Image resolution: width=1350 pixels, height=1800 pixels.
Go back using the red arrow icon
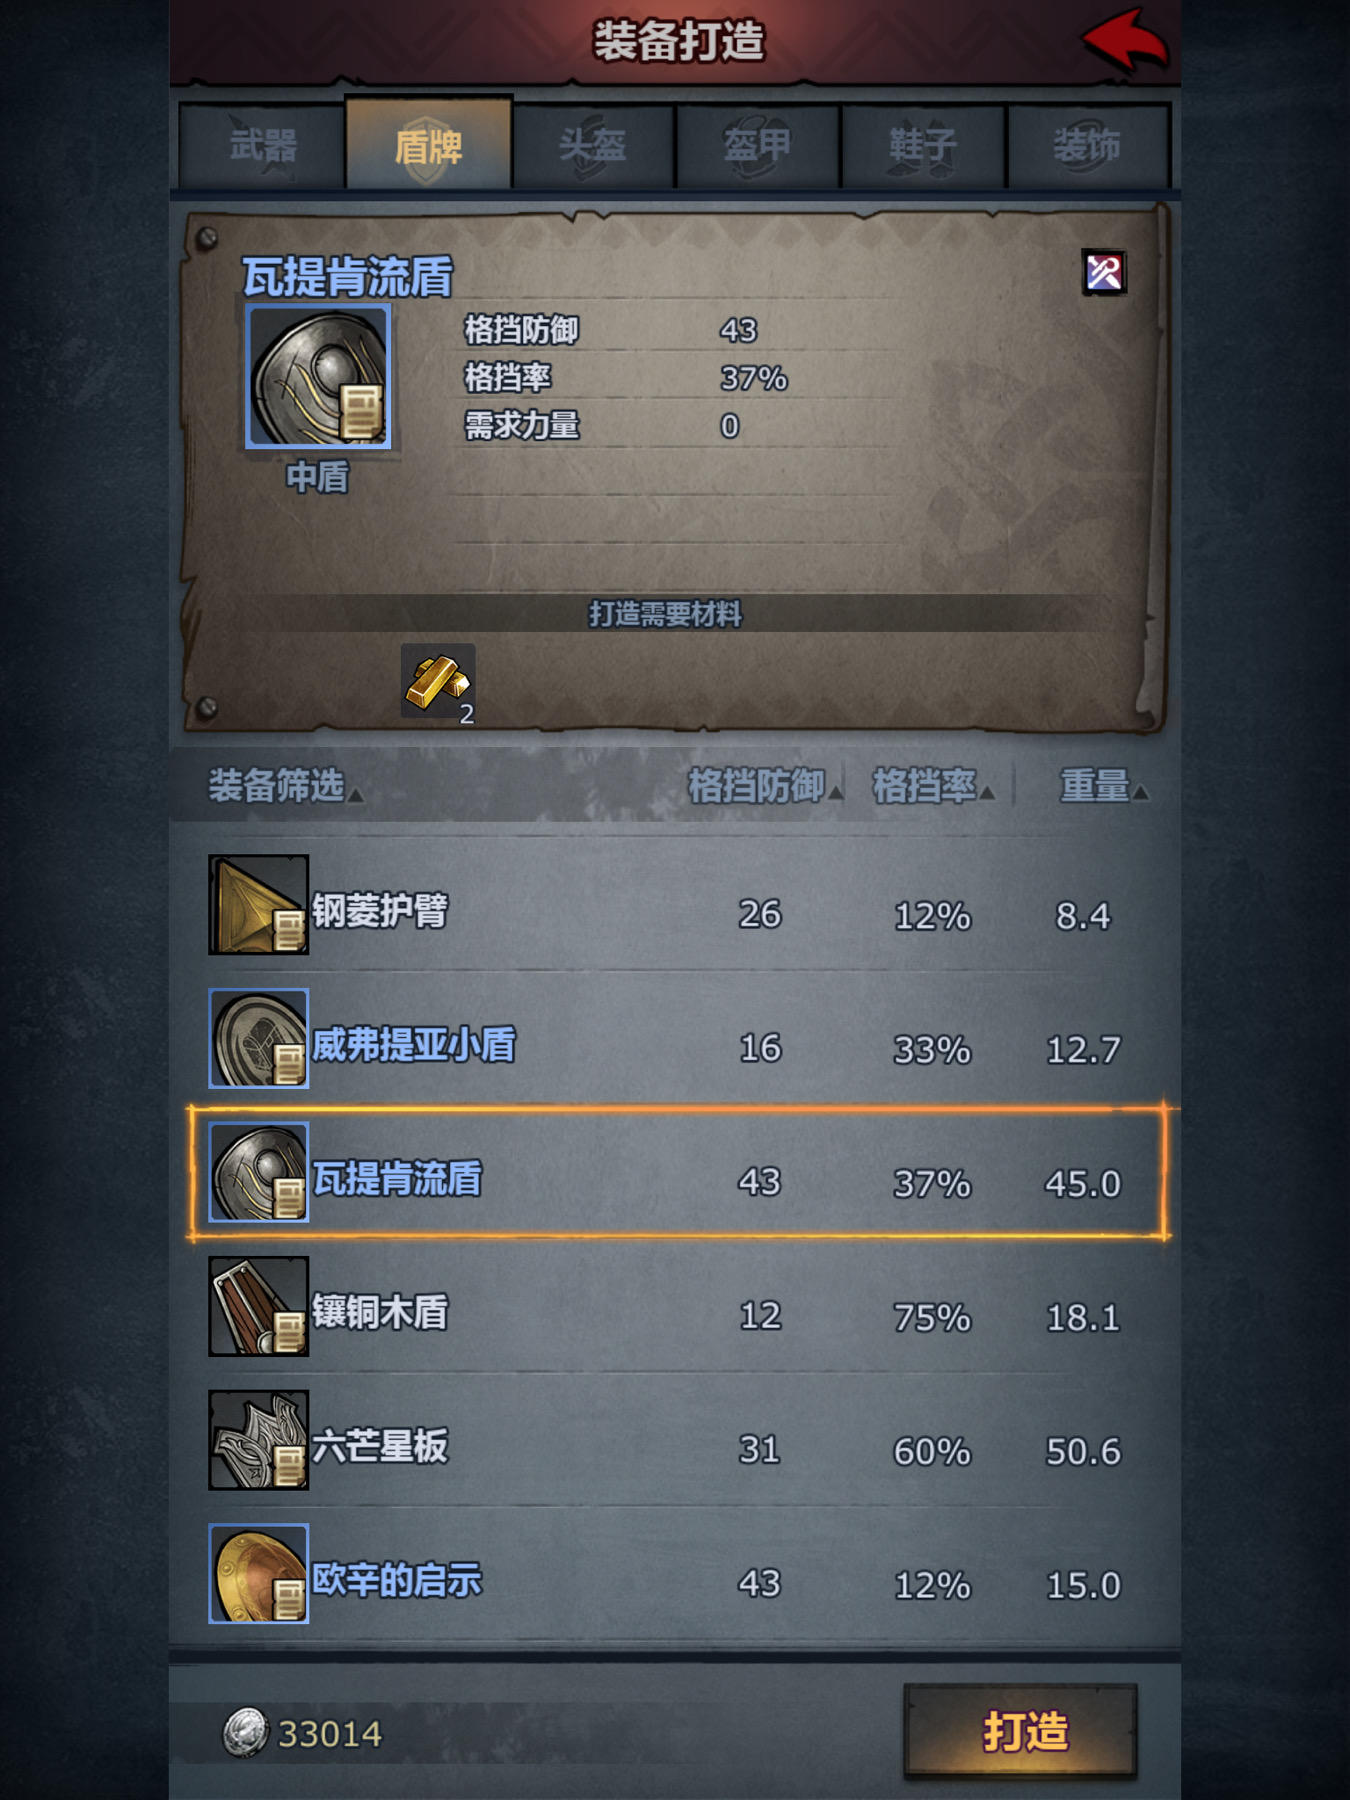[x=1125, y=40]
